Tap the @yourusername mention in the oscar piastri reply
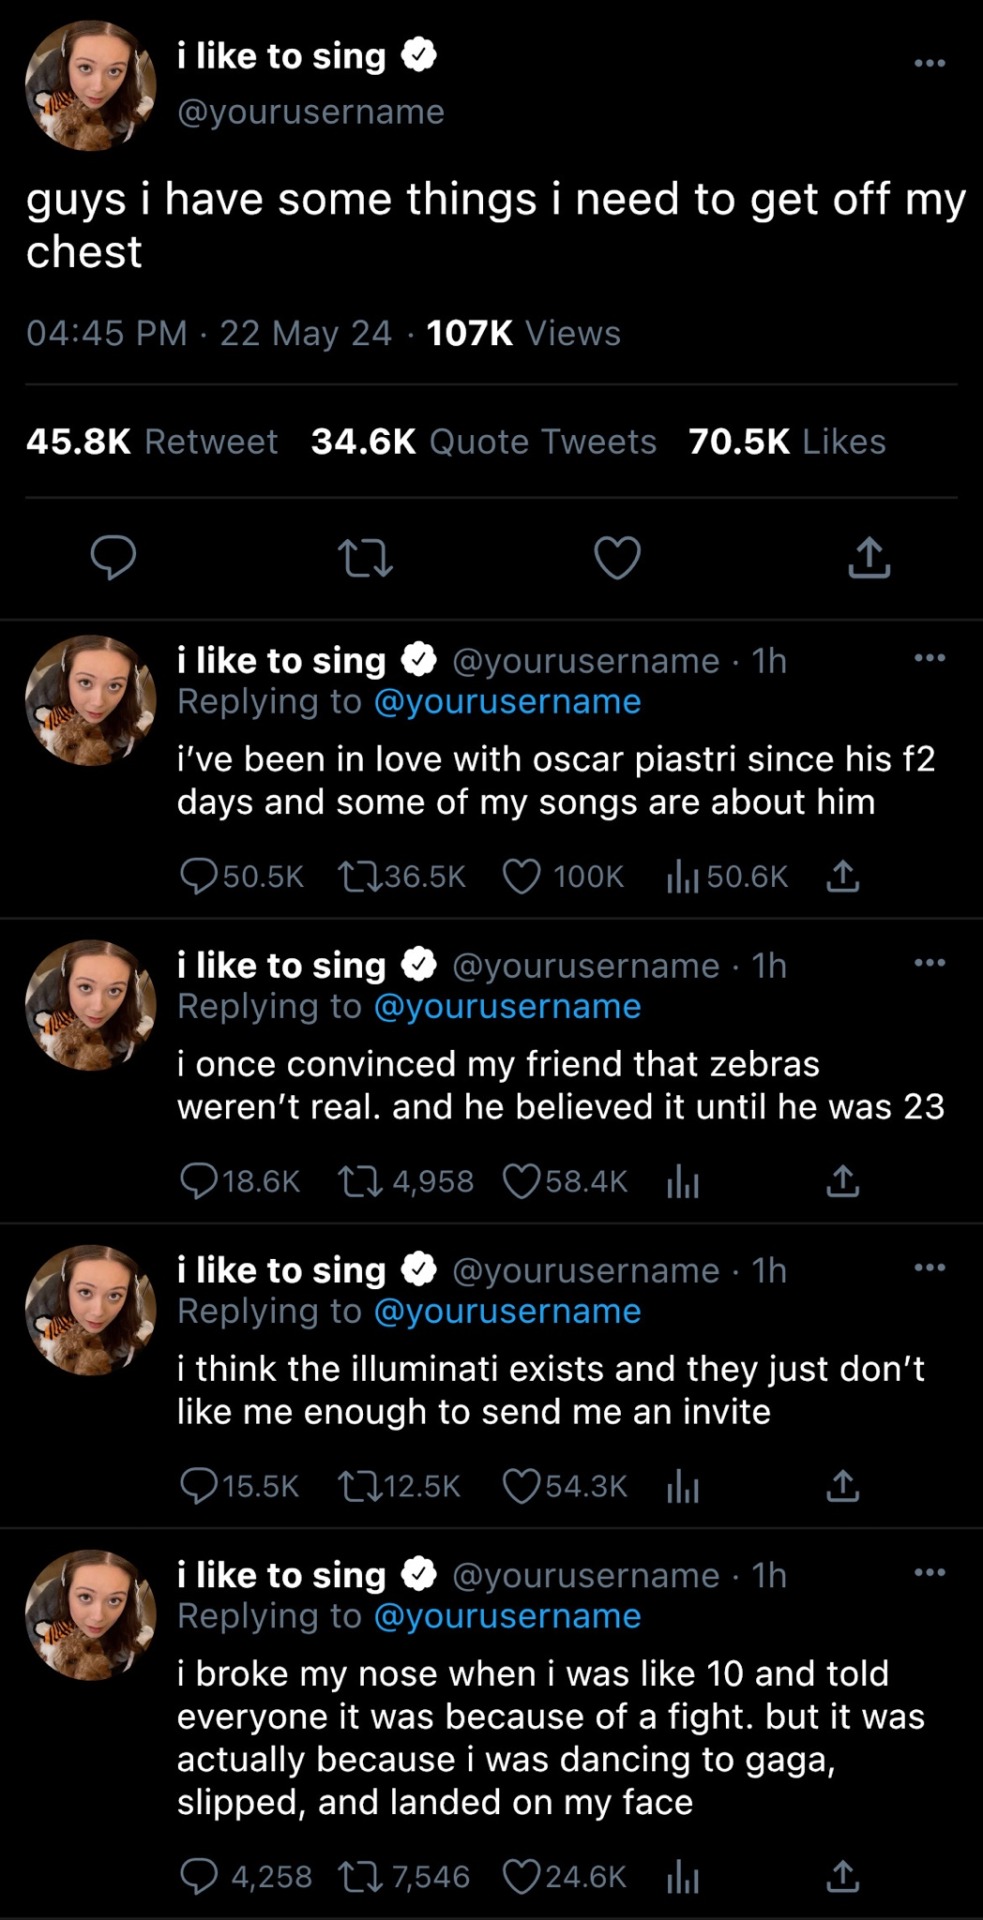 point(507,702)
